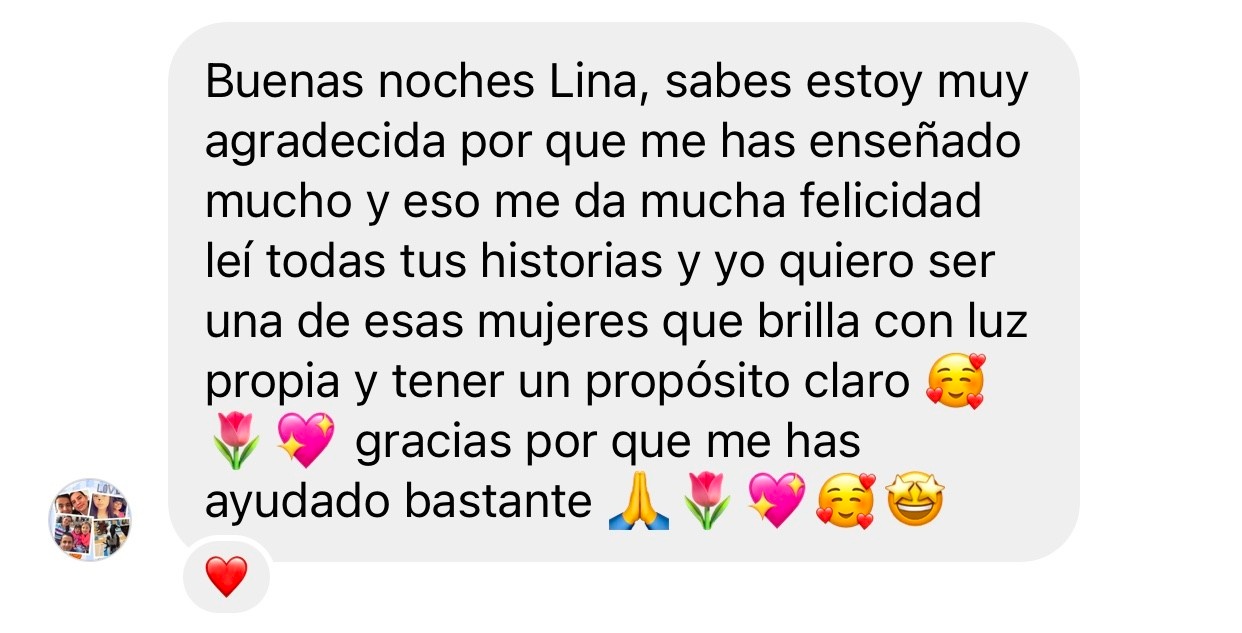The width and height of the screenshot is (1242, 633).
Task: Tap the red heart reaction below message
Action: pos(226,577)
